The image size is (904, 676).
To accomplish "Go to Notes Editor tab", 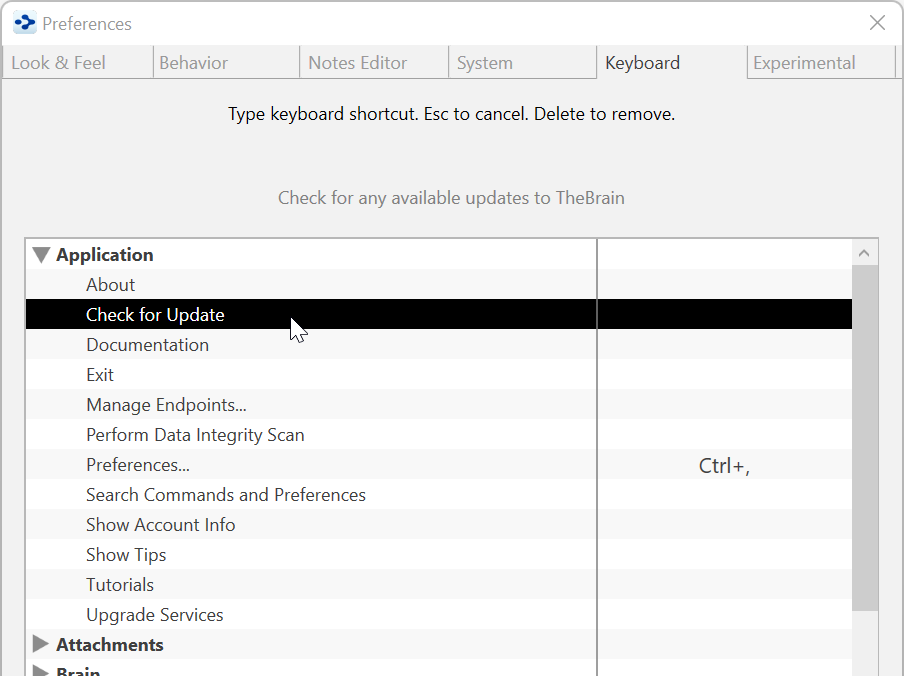I will (x=358, y=63).
